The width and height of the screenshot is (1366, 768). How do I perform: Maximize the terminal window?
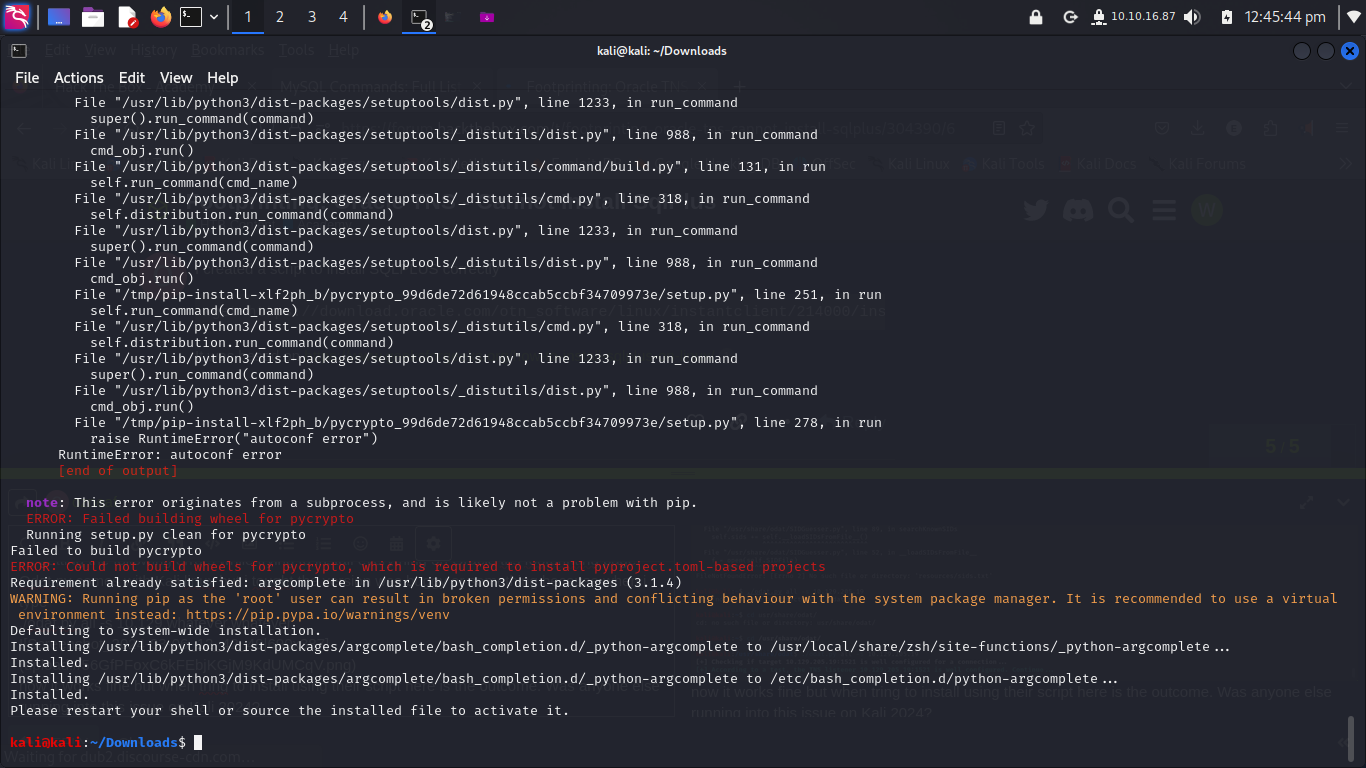point(1325,51)
